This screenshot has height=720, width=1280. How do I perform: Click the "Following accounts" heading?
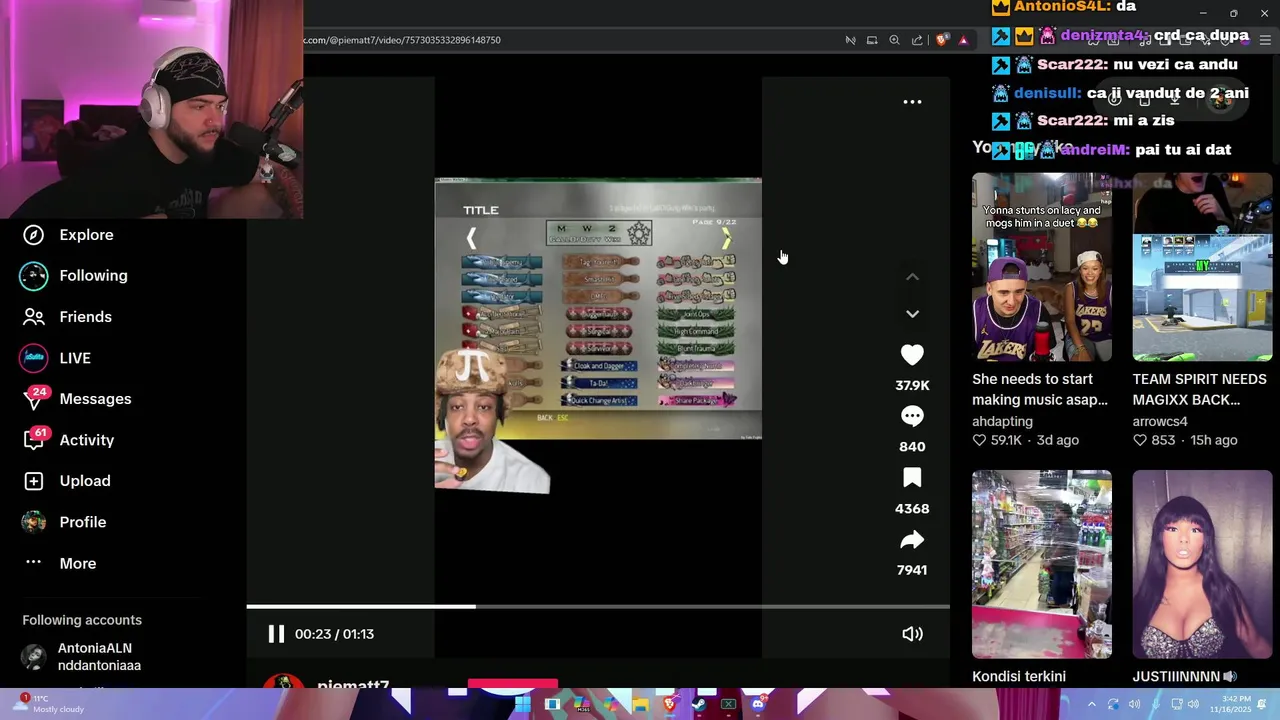tap(82, 620)
